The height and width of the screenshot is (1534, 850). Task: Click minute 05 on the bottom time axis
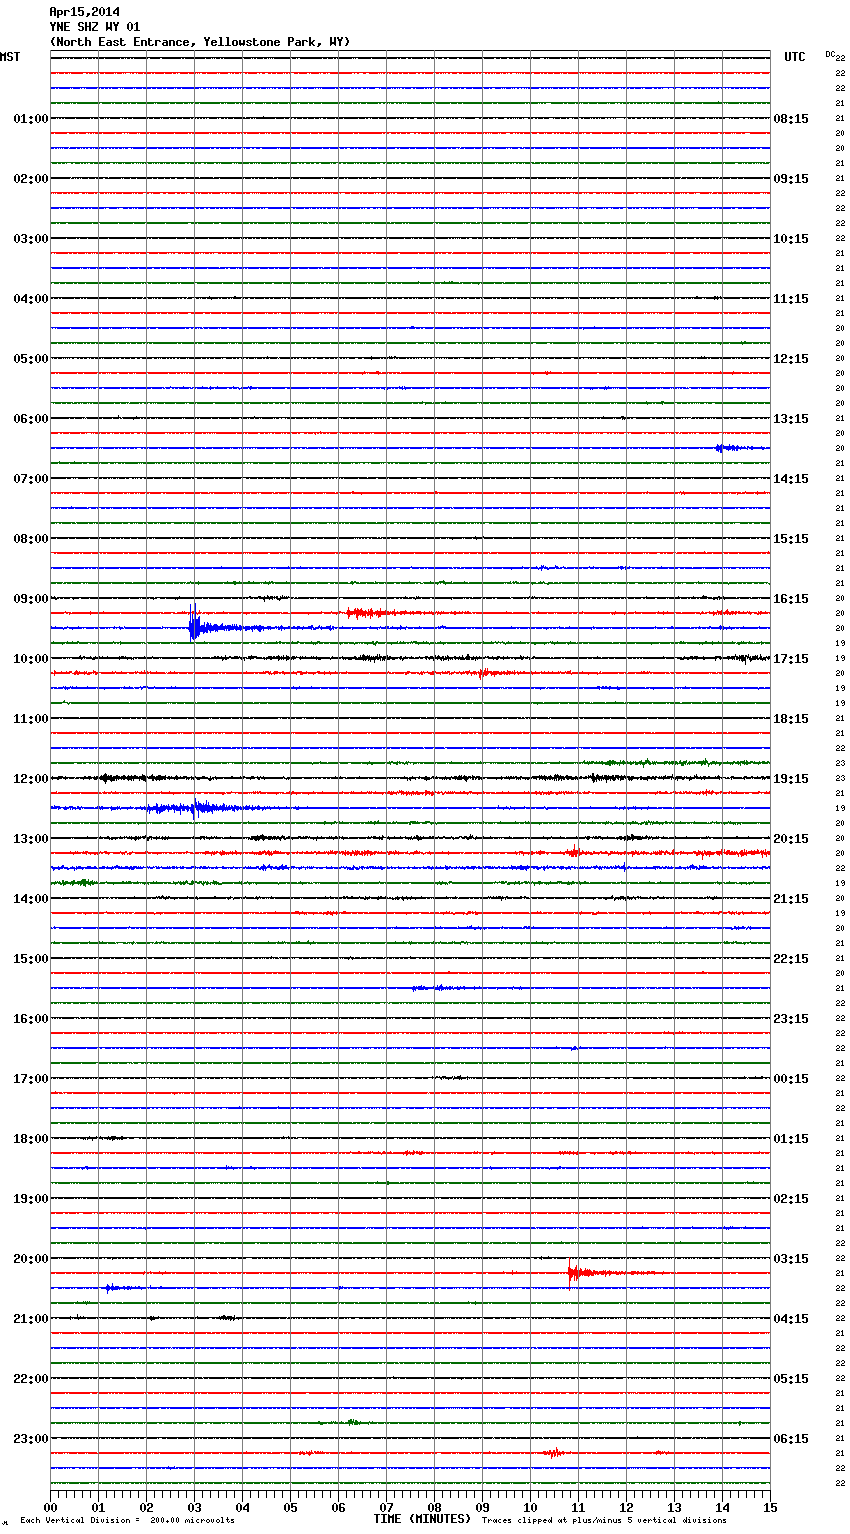(x=290, y=1507)
